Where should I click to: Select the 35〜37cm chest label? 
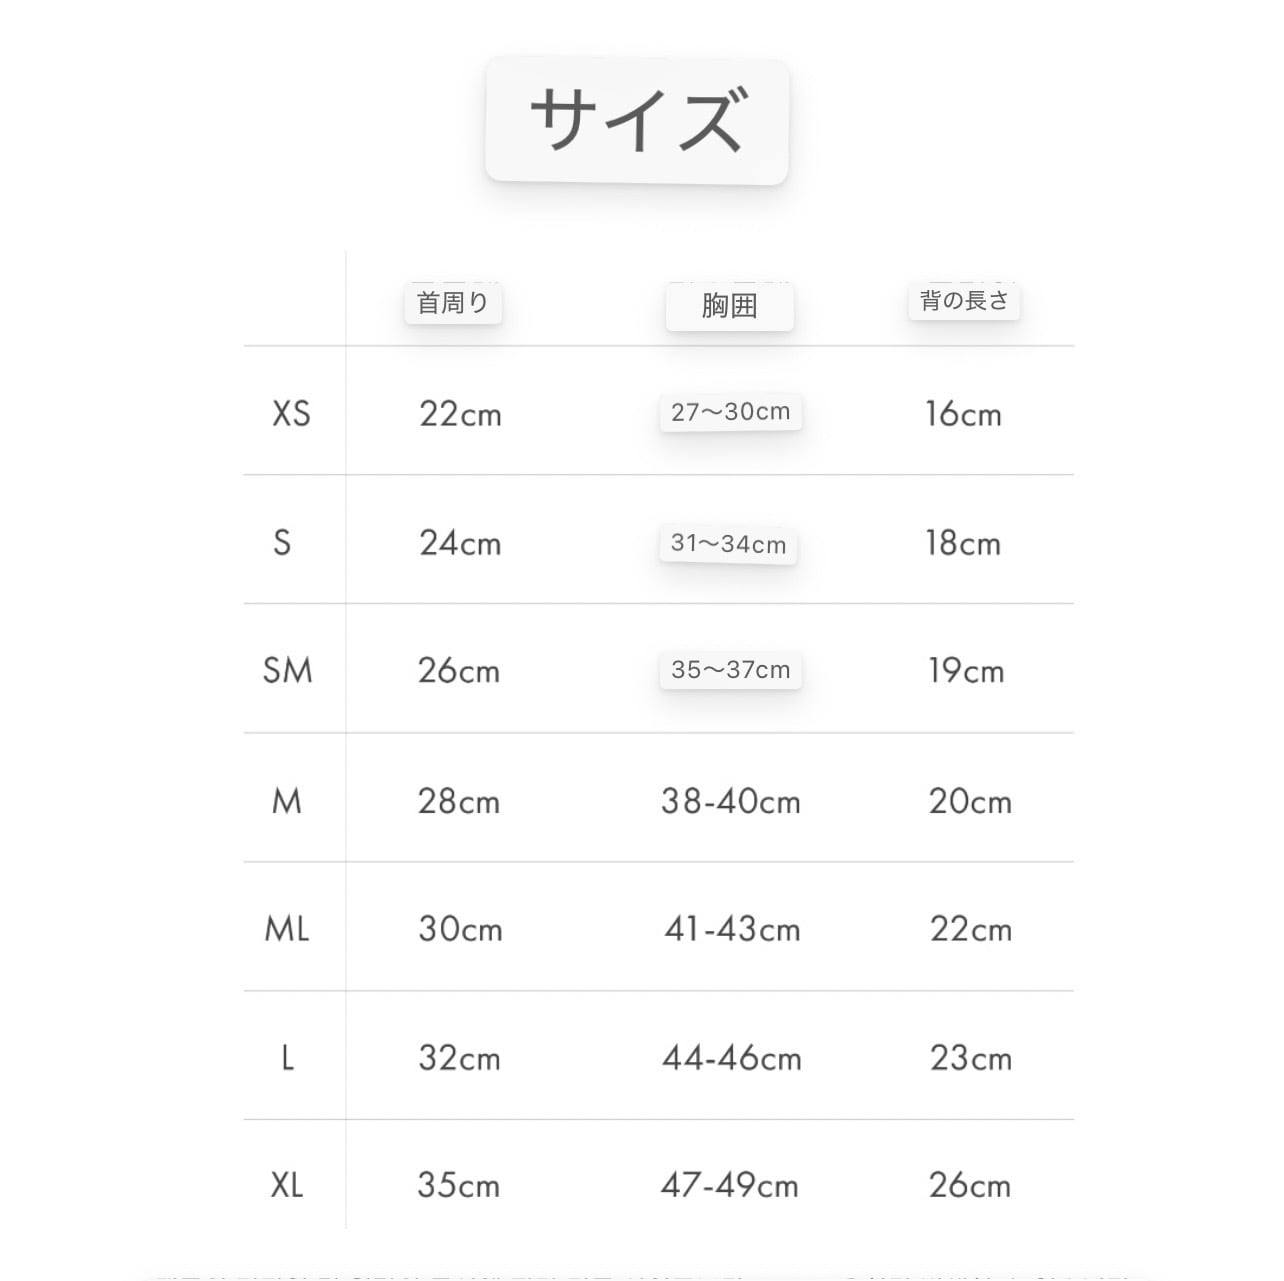tap(730, 670)
